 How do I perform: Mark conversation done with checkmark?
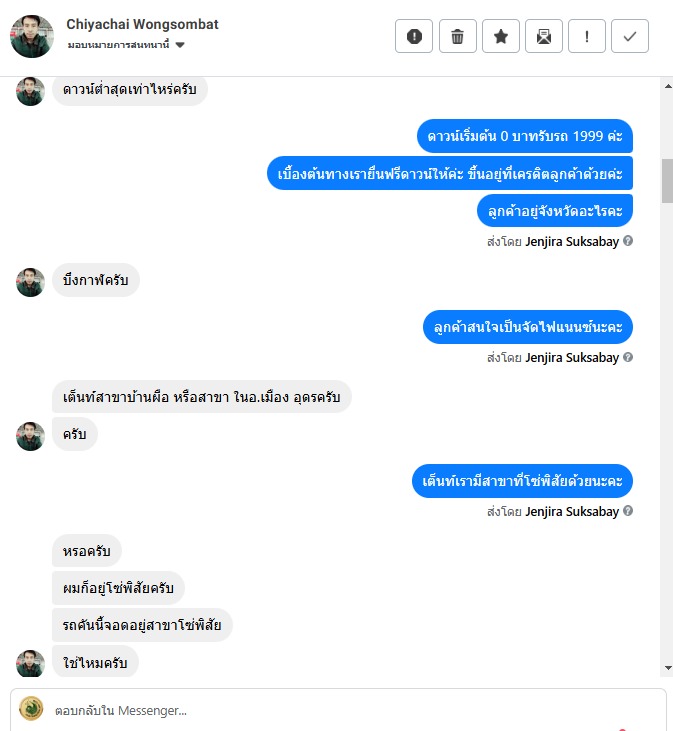click(x=630, y=36)
